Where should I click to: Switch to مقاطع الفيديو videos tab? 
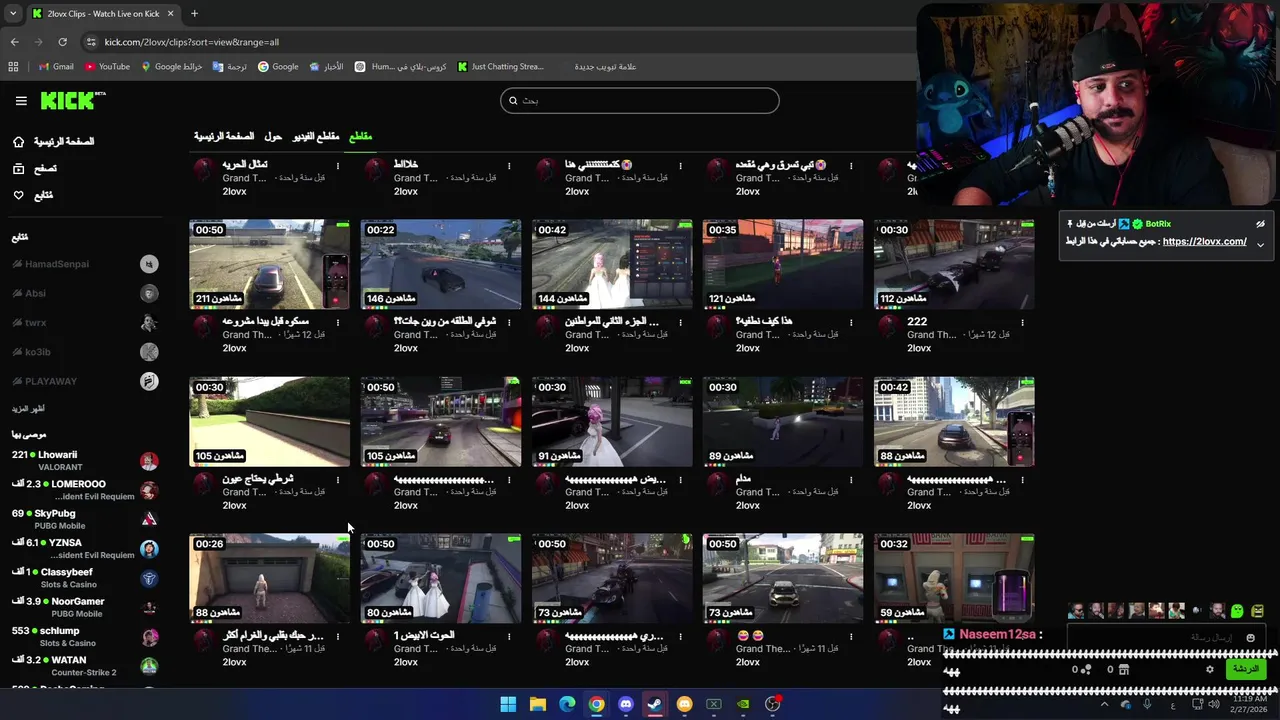pos(316,136)
